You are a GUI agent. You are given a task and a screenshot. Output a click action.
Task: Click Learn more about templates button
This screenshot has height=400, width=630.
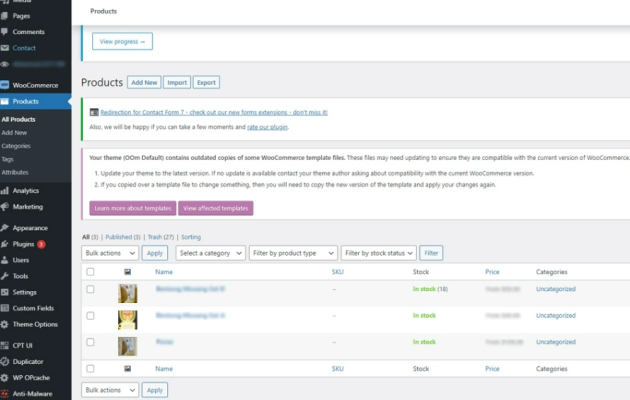click(x=133, y=208)
